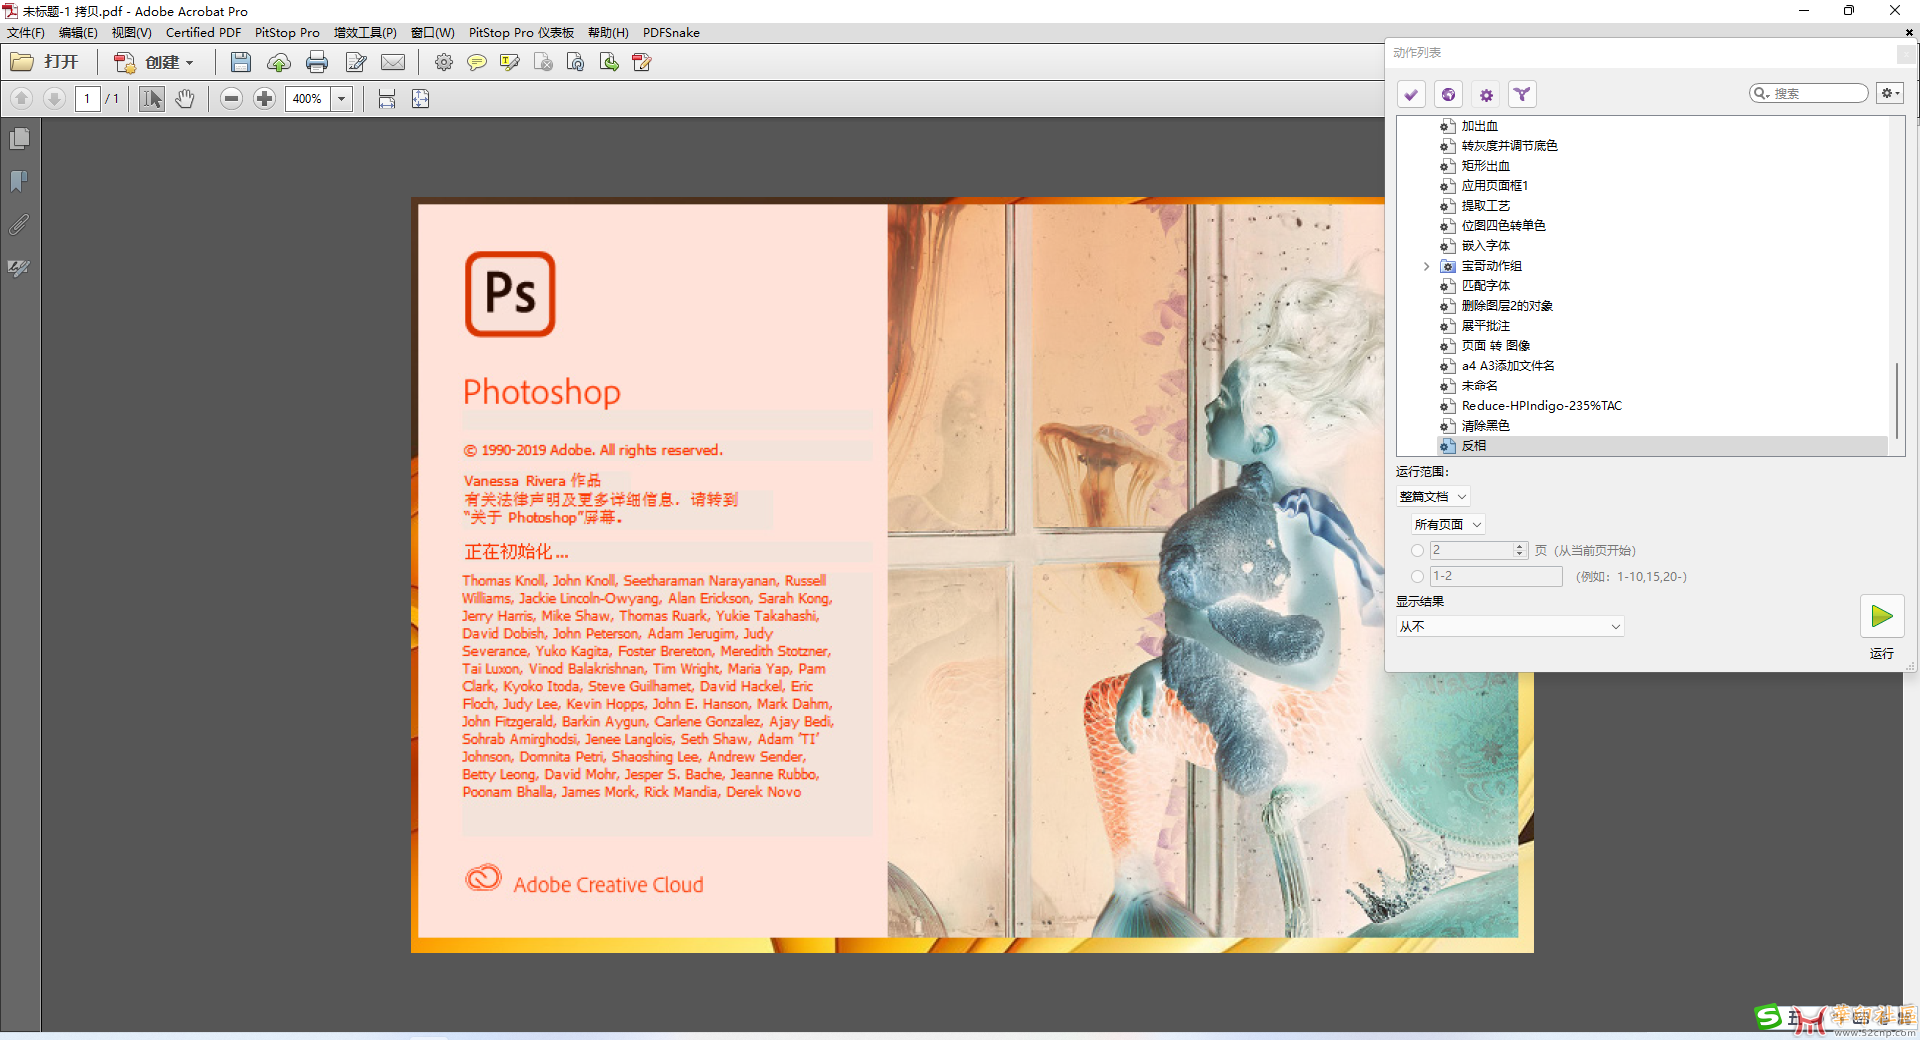Viewport: 1920px width, 1040px height.
Task: Open the 显示结果 dropdown showing 从不
Action: coord(1509,626)
